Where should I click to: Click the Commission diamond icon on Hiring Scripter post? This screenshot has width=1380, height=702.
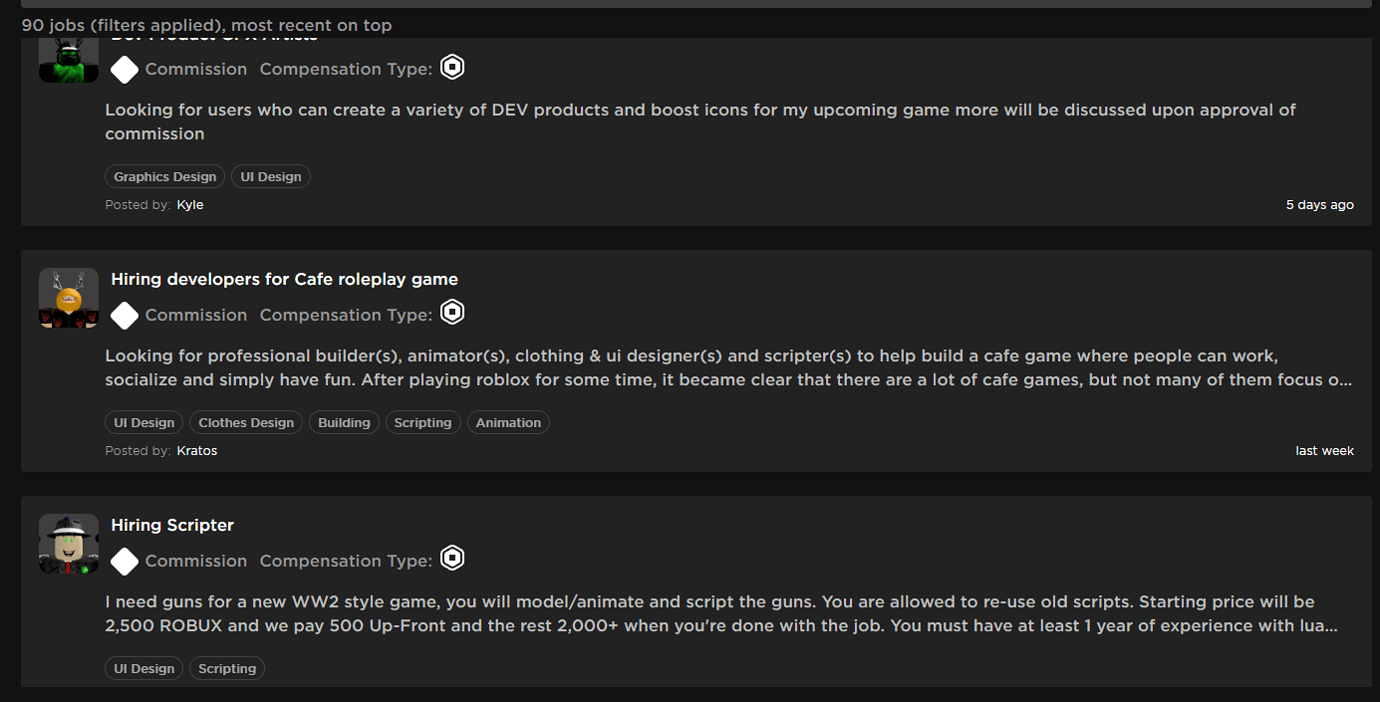pyautogui.click(x=124, y=561)
